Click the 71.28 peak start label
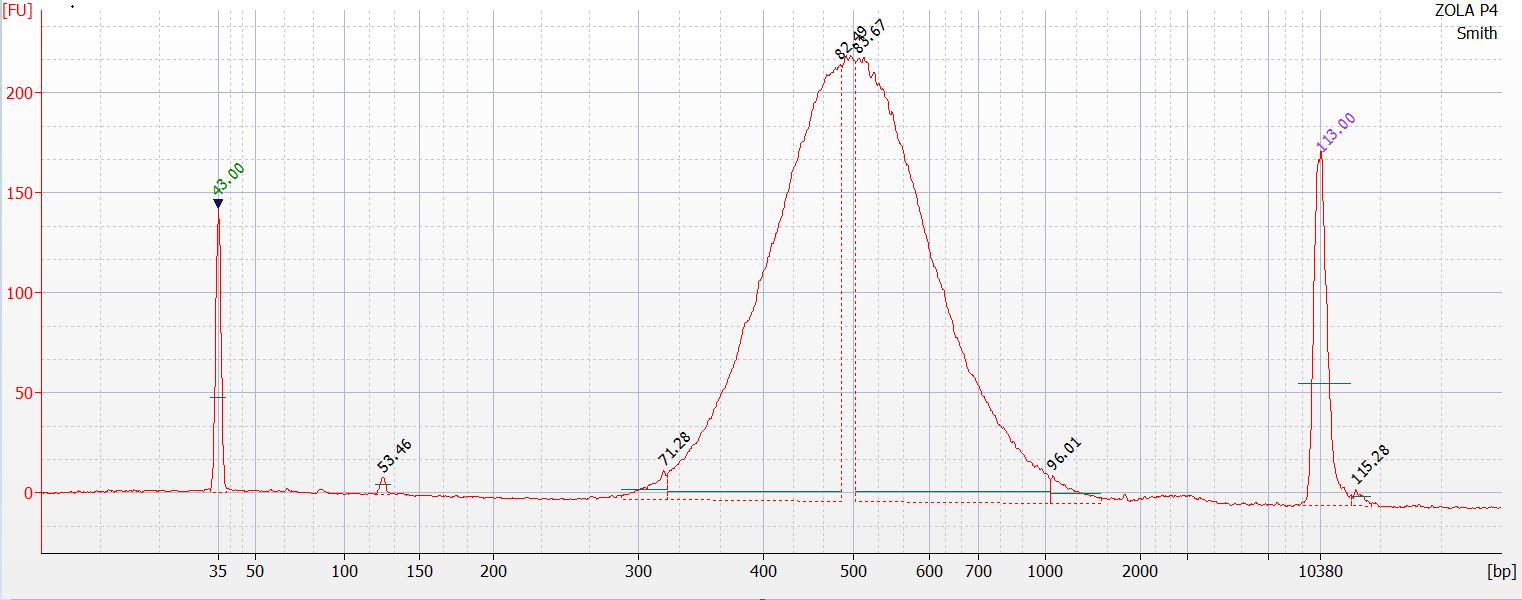Viewport: 1522px width, 600px height. (675, 451)
